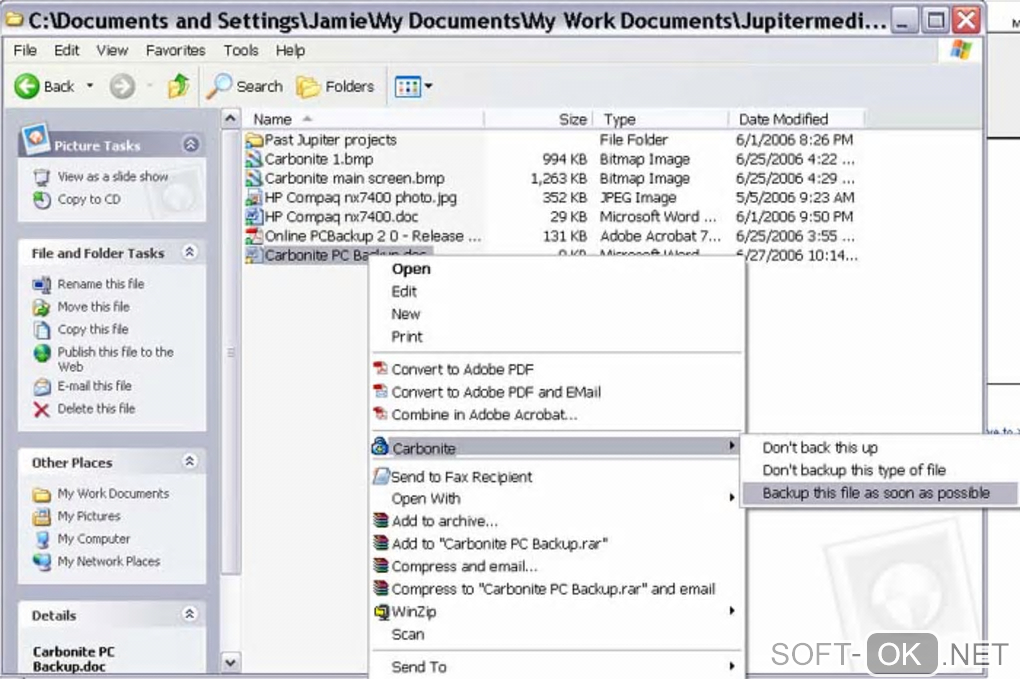Select the Carbonite 1.bmp file
Viewport: 1020px width, 679px height.
point(319,159)
